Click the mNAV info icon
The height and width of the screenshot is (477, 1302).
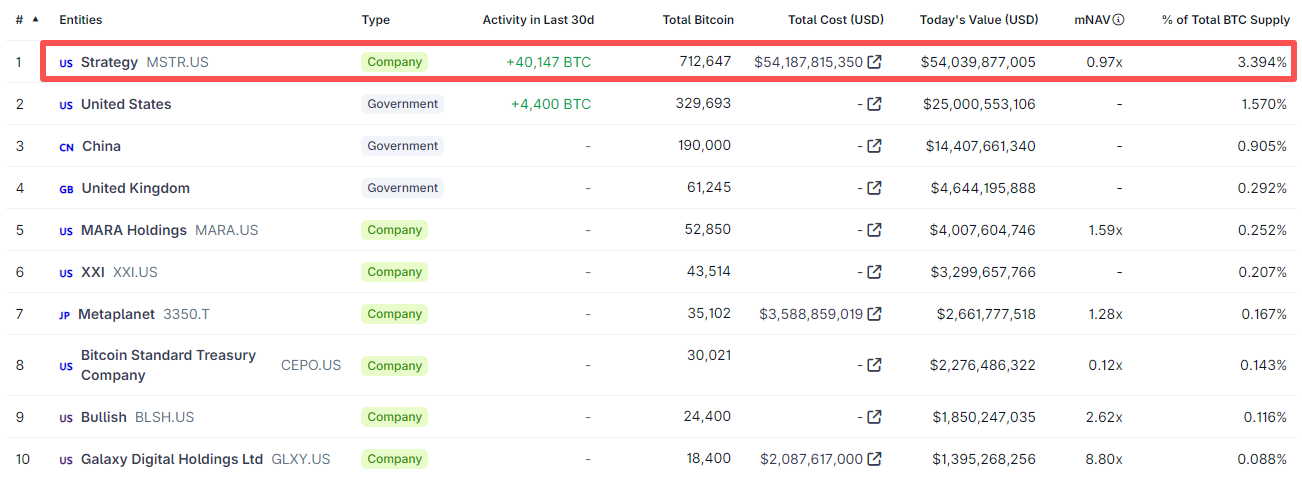pyautogui.click(x=1118, y=20)
